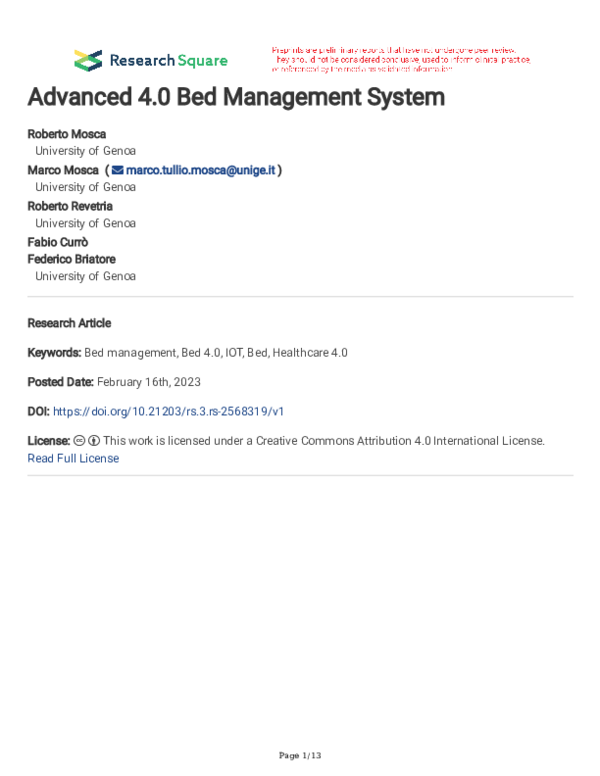Click the title Advanced 4.0 Bed Management System
The height and width of the screenshot is (776, 600).
236,97
